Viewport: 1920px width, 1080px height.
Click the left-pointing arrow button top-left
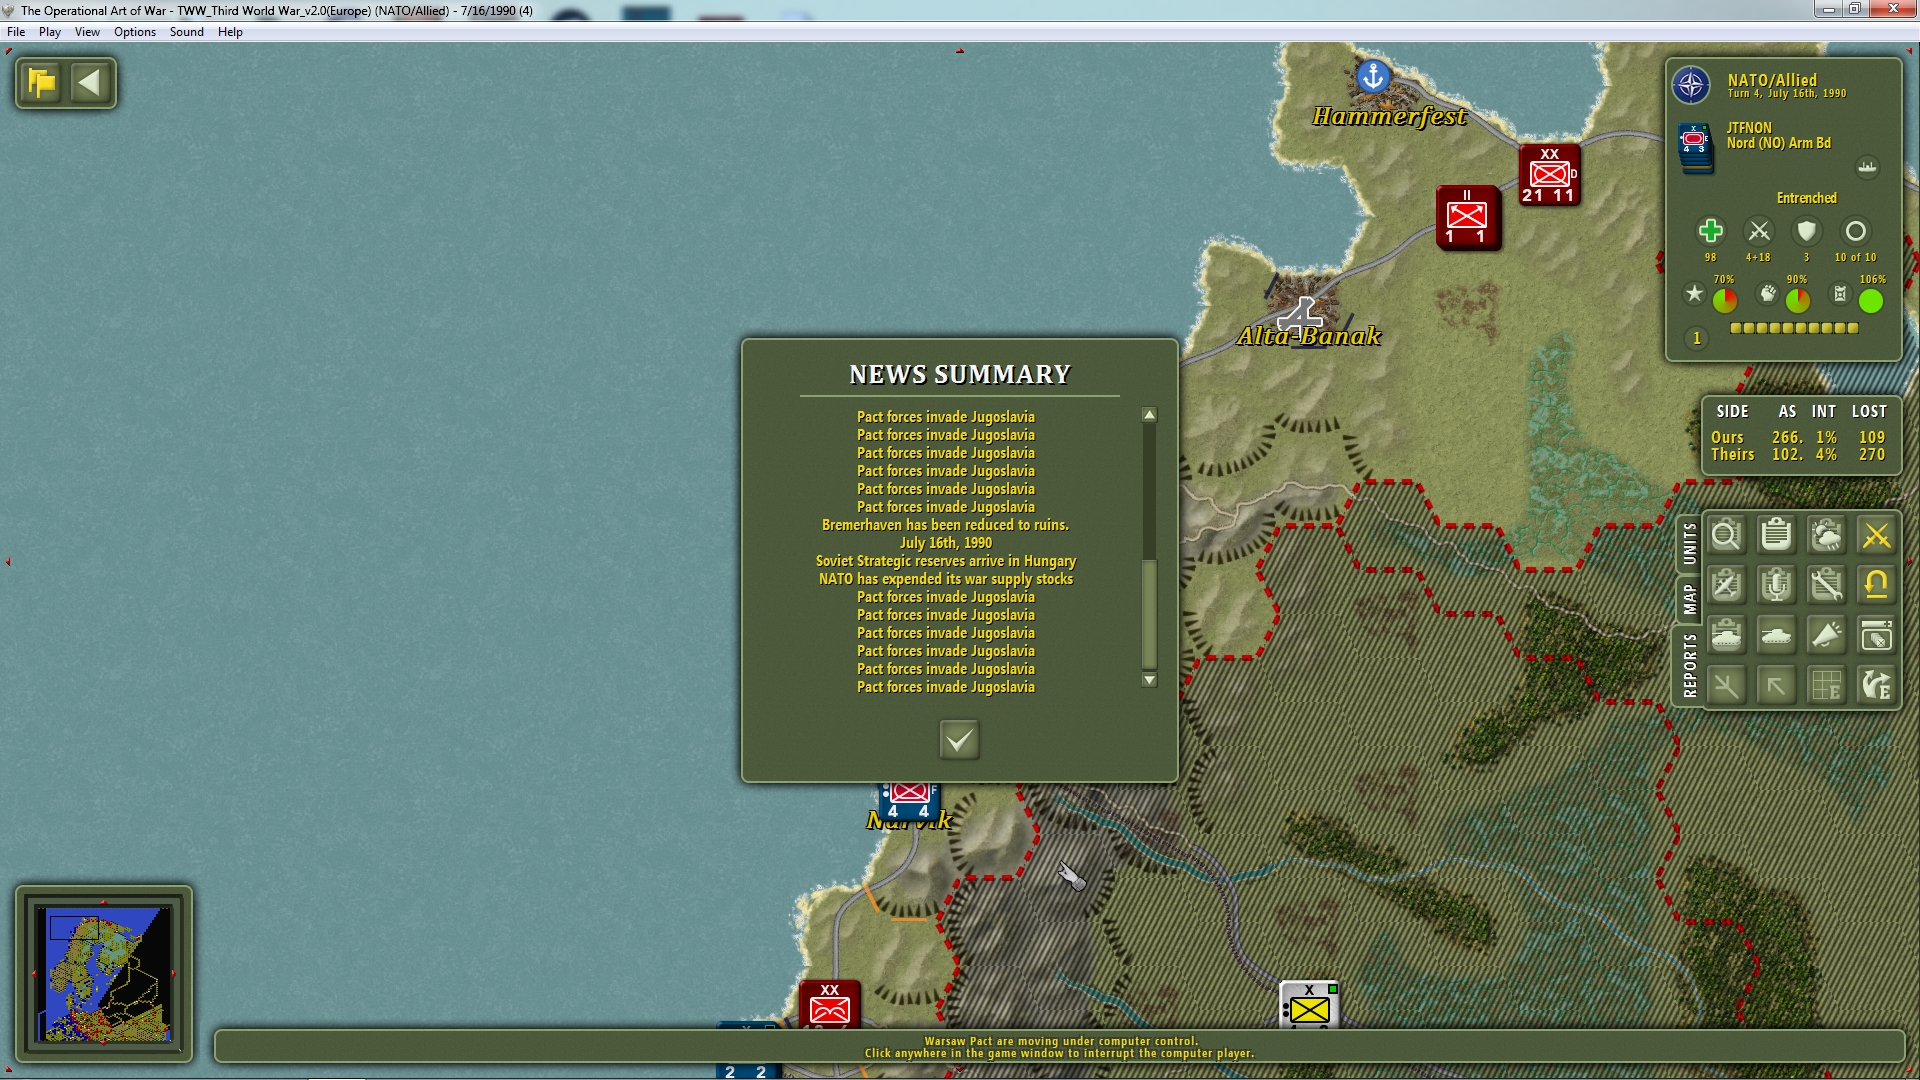(x=90, y=82)
